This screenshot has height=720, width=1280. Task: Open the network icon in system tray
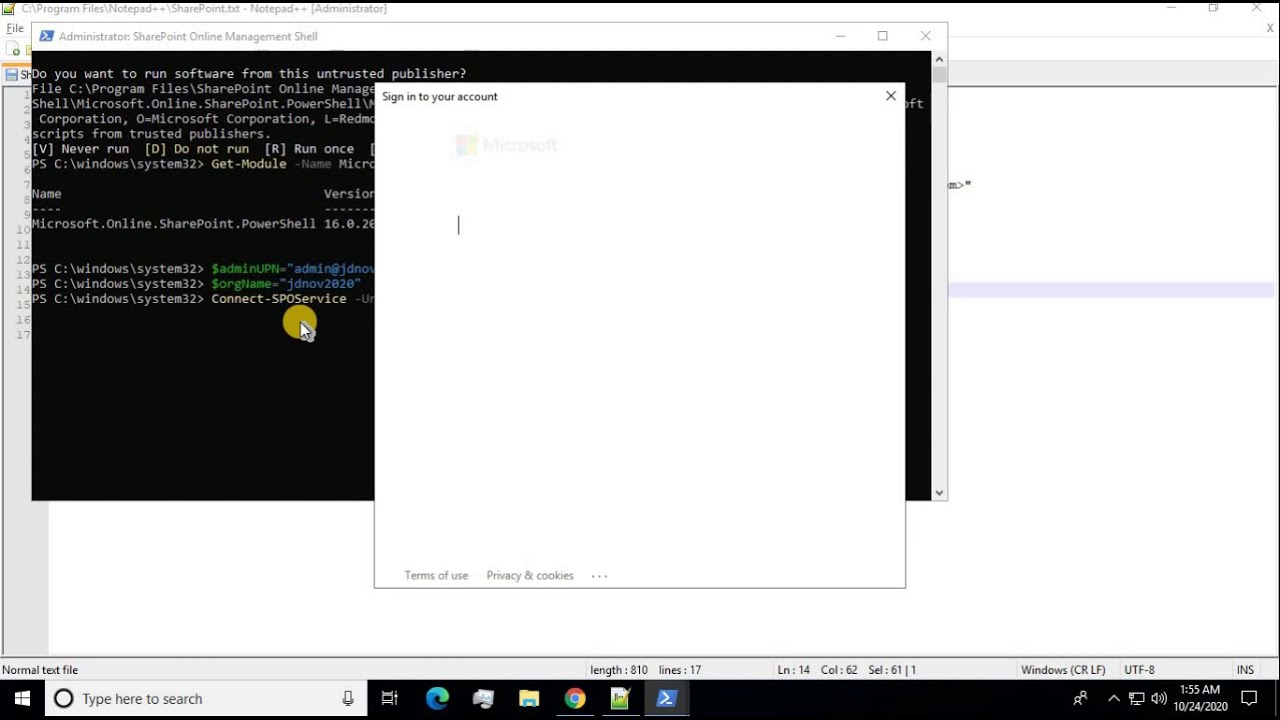[1137, 699]
